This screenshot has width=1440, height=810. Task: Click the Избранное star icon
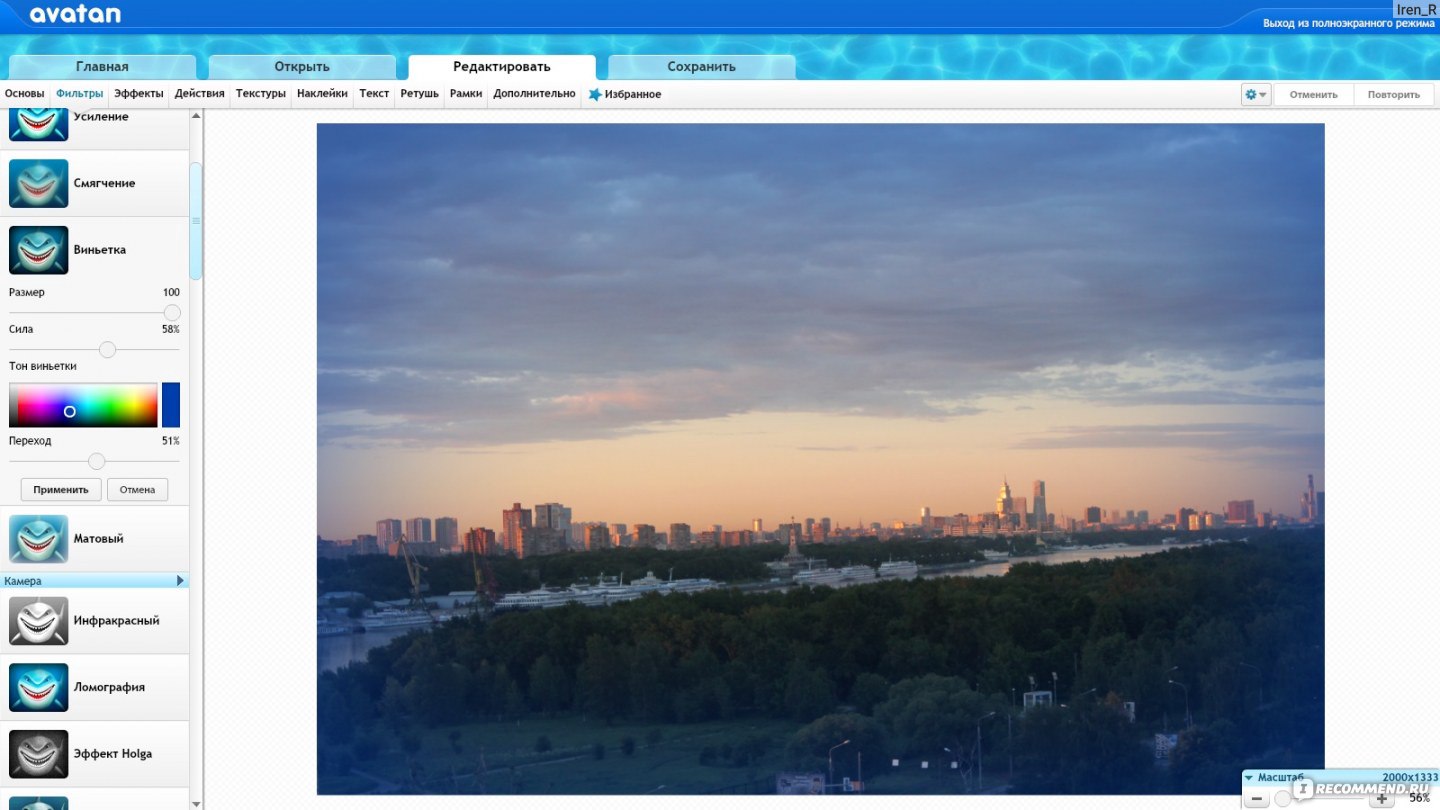(595, 94)
